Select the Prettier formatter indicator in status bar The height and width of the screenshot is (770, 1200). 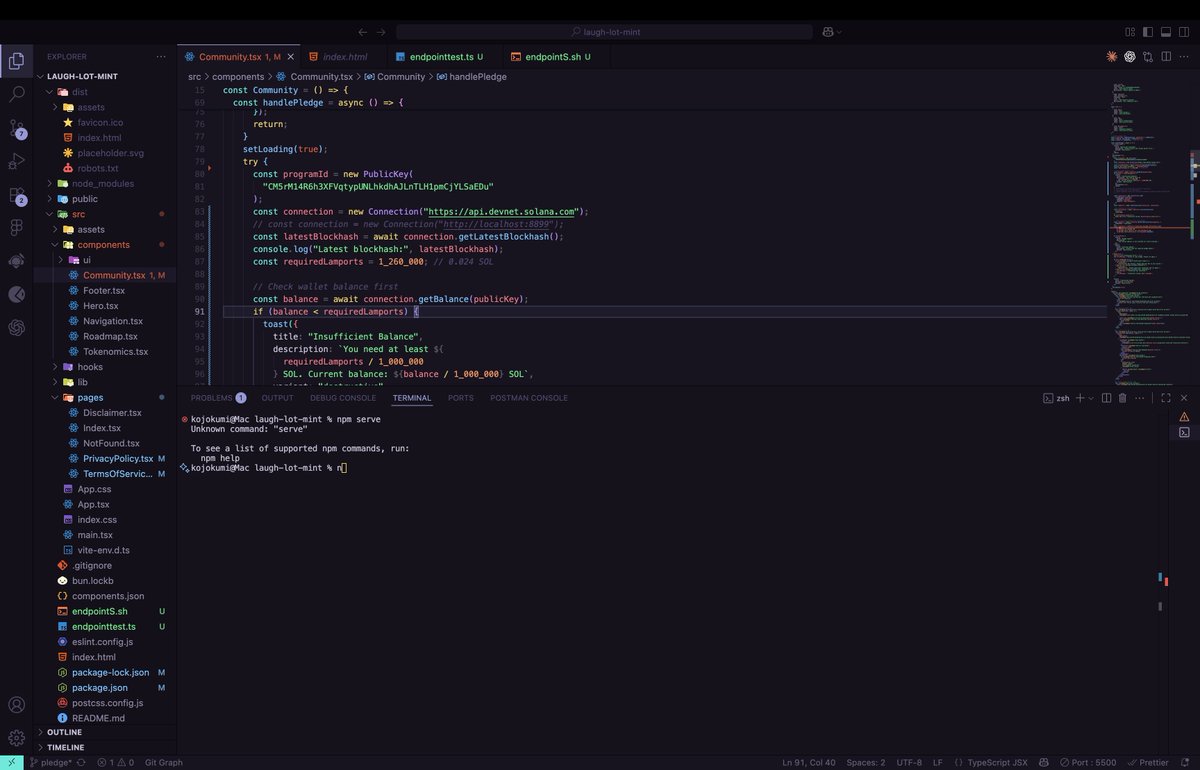pyautogui.click(x=1152, y=762)
